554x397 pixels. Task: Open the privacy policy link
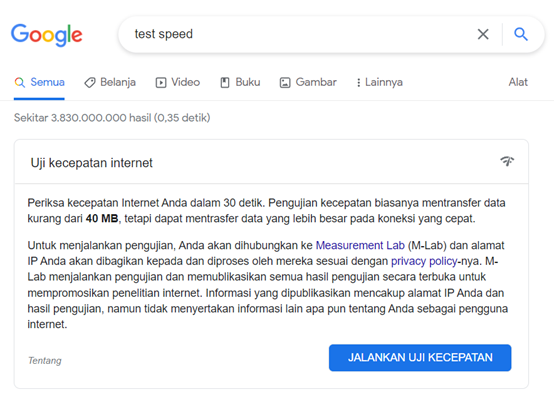coord(424,261)
